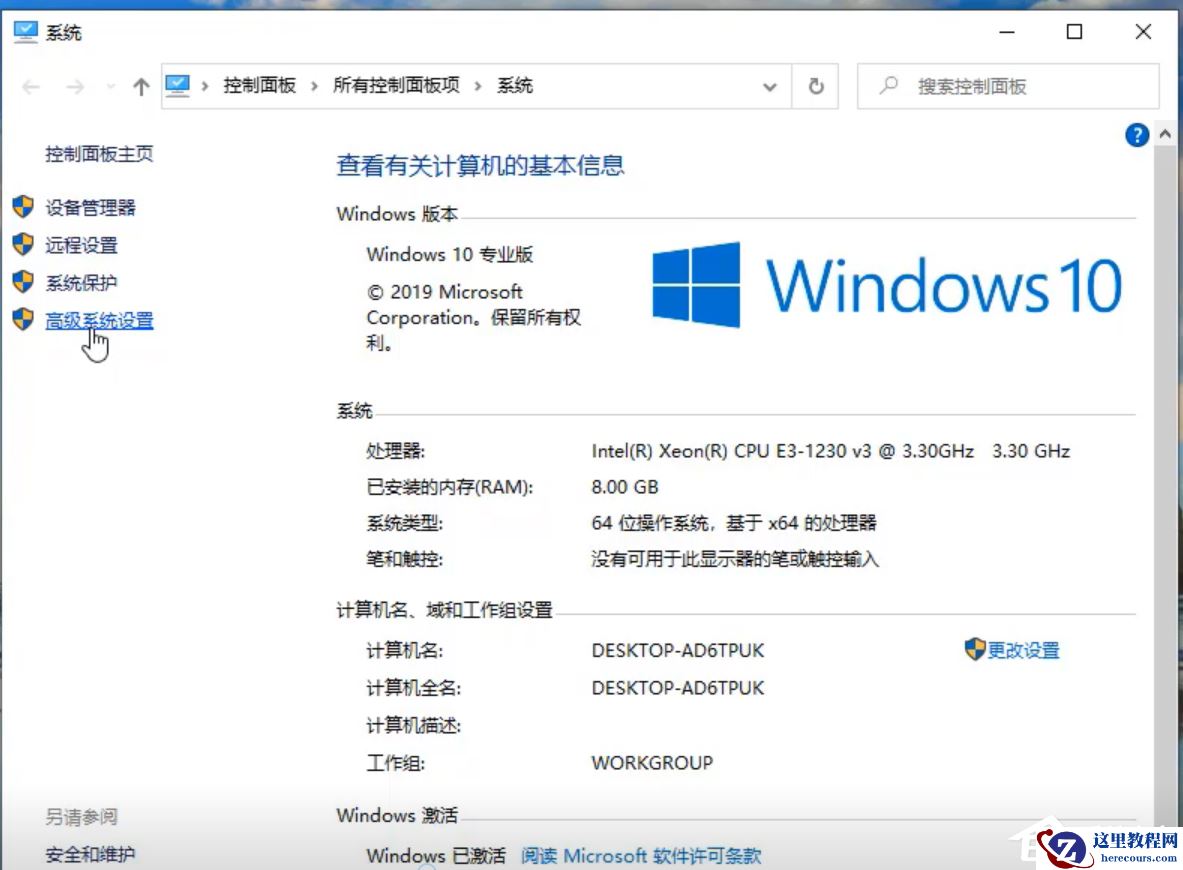1183x870 pixels.
Task: Click the shield icon beside 系统保护
Action: pyautogui.click(x=23, y=282)
